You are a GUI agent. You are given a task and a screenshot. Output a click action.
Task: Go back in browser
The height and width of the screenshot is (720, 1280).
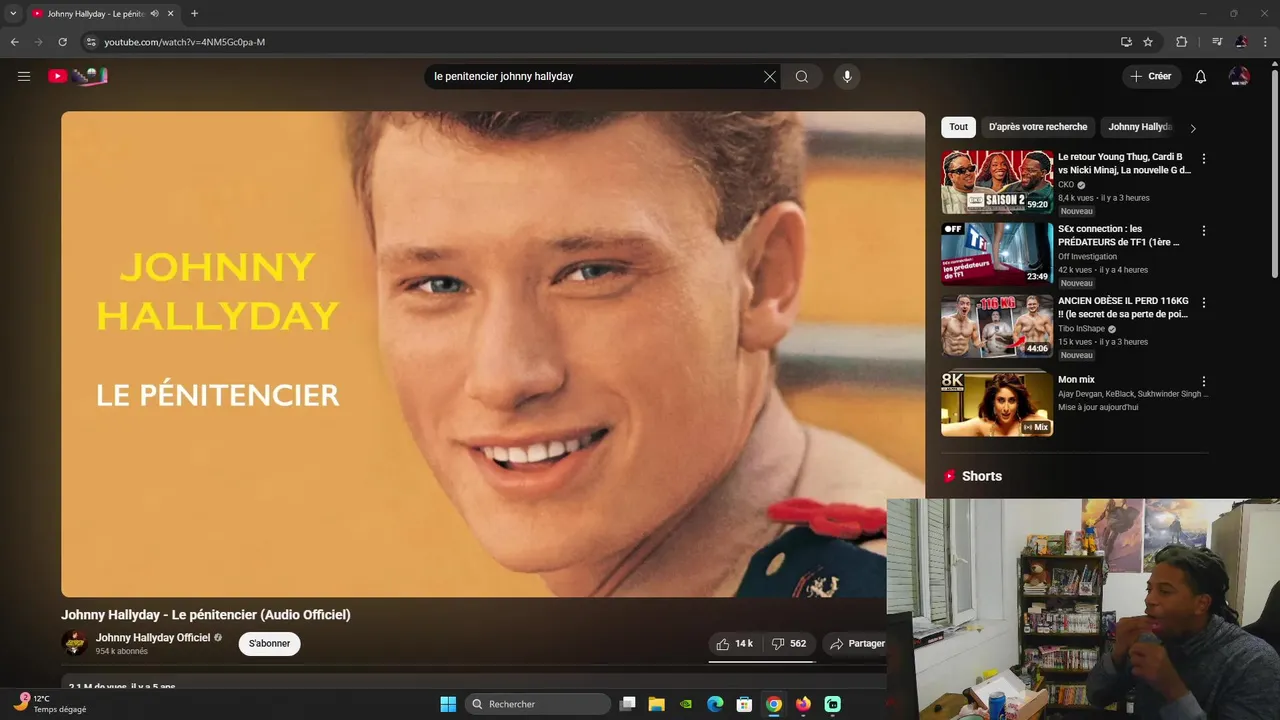click(14, 42)
